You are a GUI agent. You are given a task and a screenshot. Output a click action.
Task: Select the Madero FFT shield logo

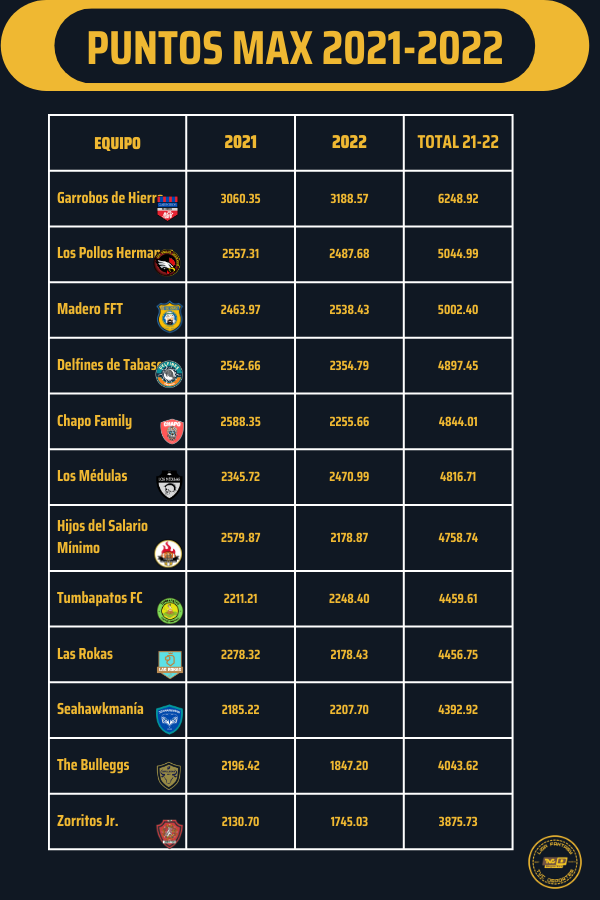168,317
